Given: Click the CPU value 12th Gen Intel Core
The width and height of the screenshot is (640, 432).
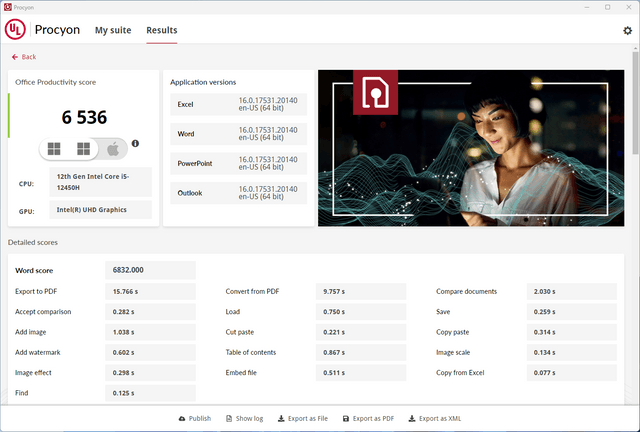Looking at the screenshot, I should pyautogui.click(x=100, y=182).
